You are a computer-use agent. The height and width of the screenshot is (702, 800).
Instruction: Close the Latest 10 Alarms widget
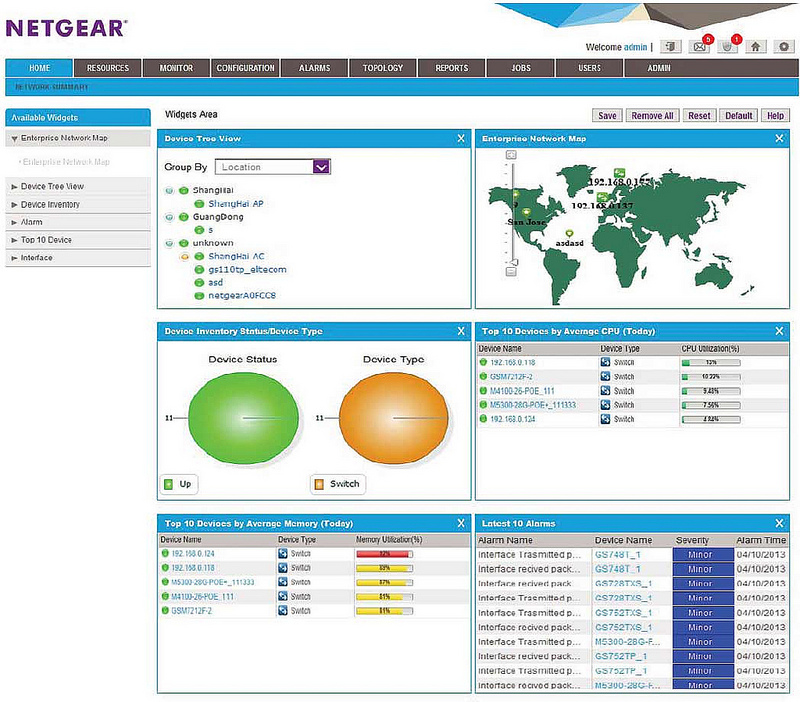[779, 523]
